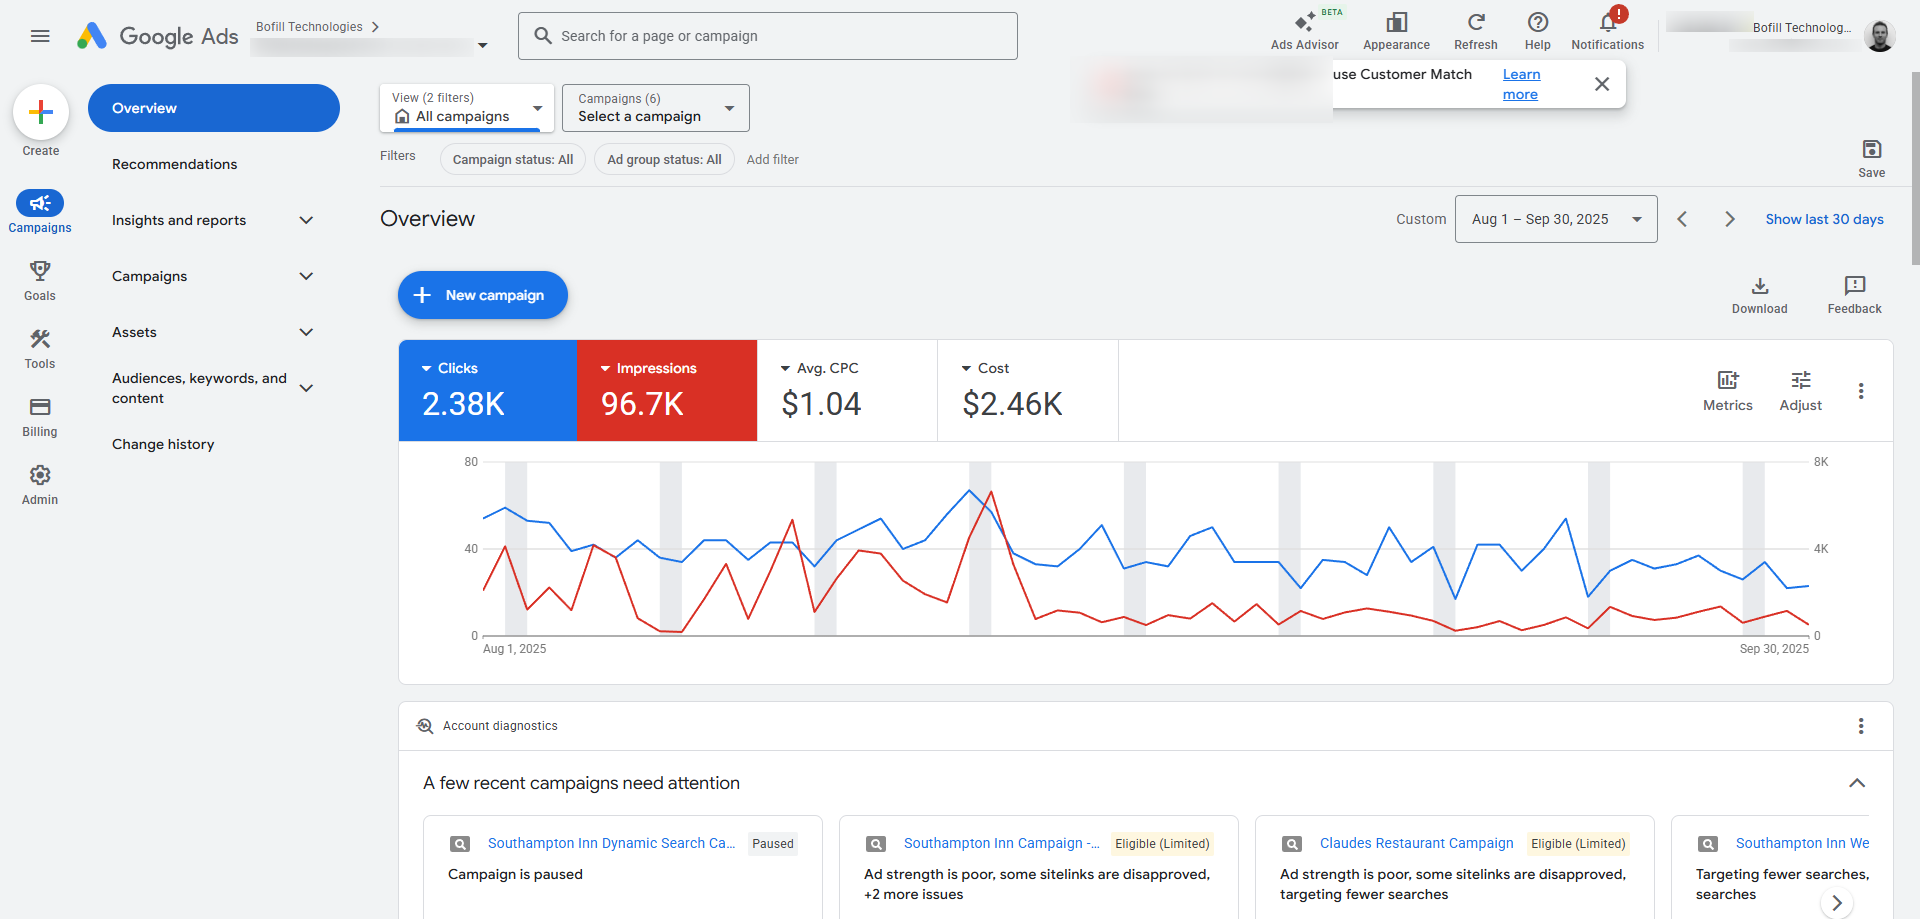Open Change history page
The image size is (1920, 919).
click(x=163, y=444)
